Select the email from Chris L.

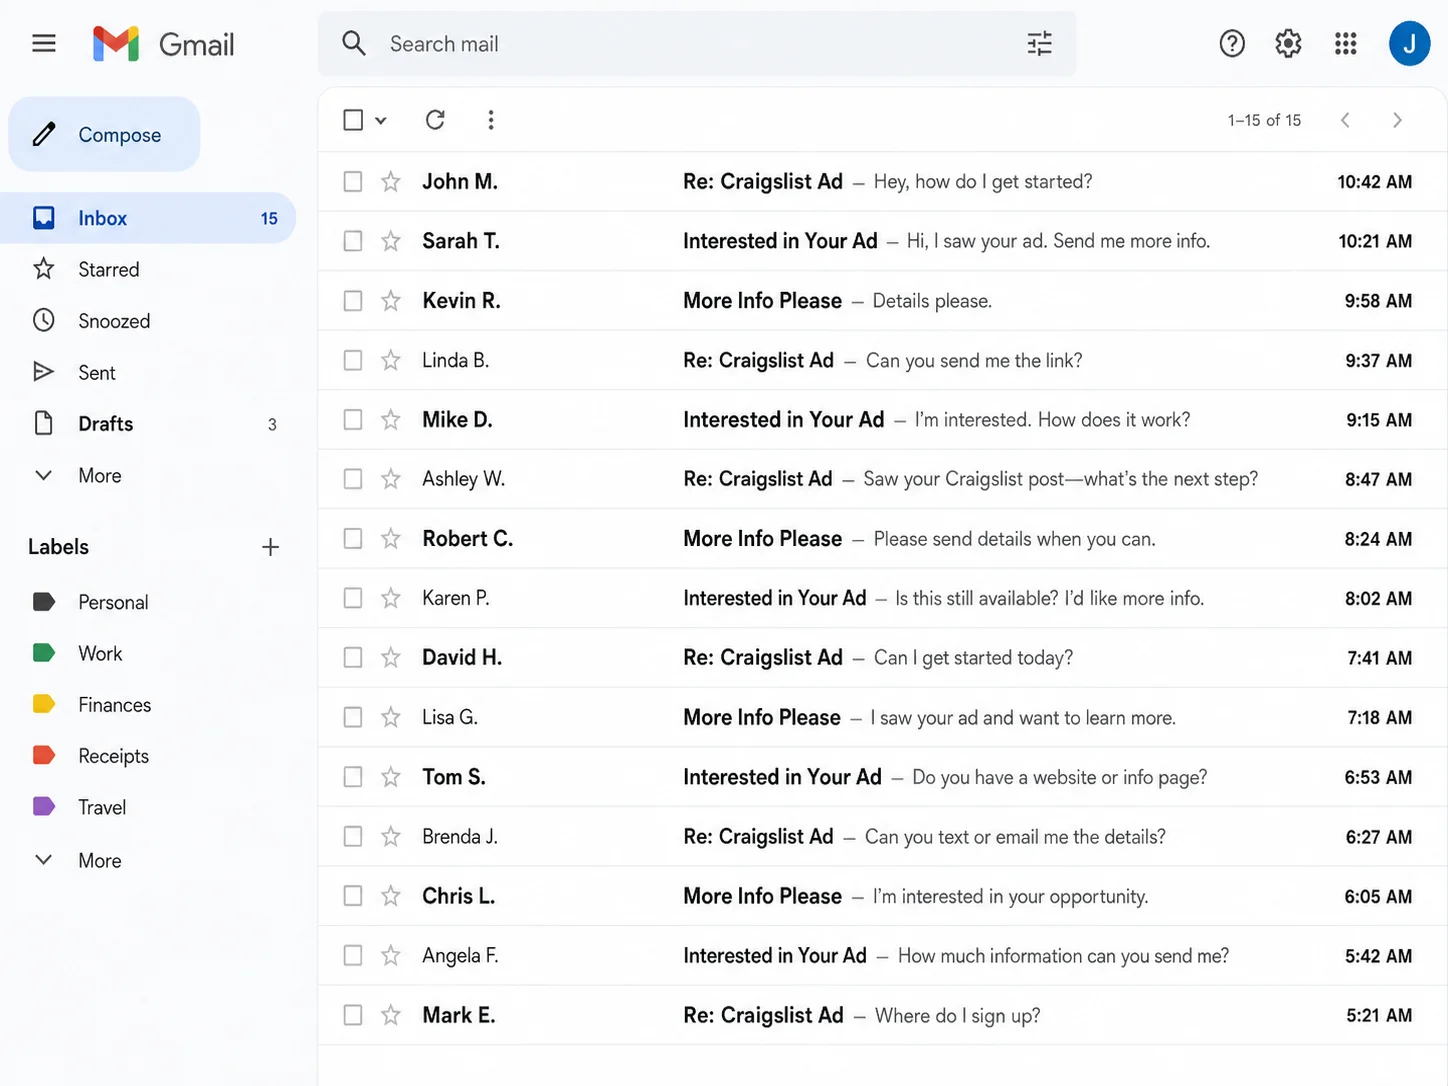click(x=353, y=896)
